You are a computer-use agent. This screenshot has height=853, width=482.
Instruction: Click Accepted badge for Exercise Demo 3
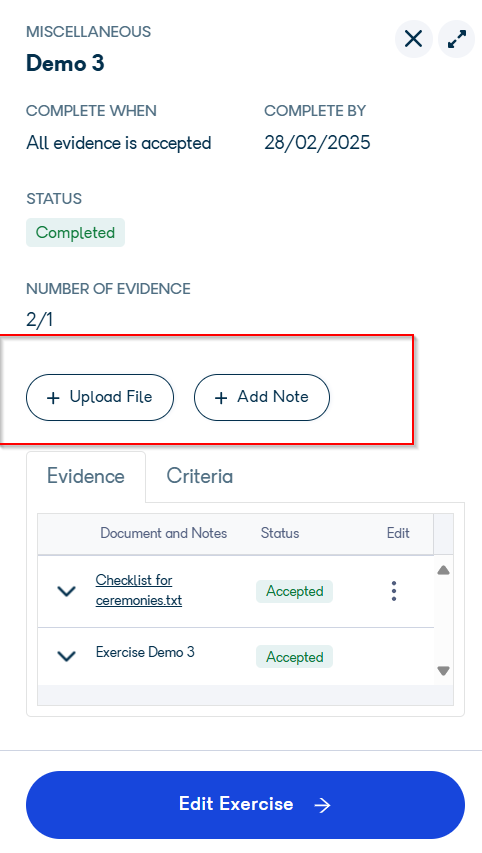(x=294, y=657)
